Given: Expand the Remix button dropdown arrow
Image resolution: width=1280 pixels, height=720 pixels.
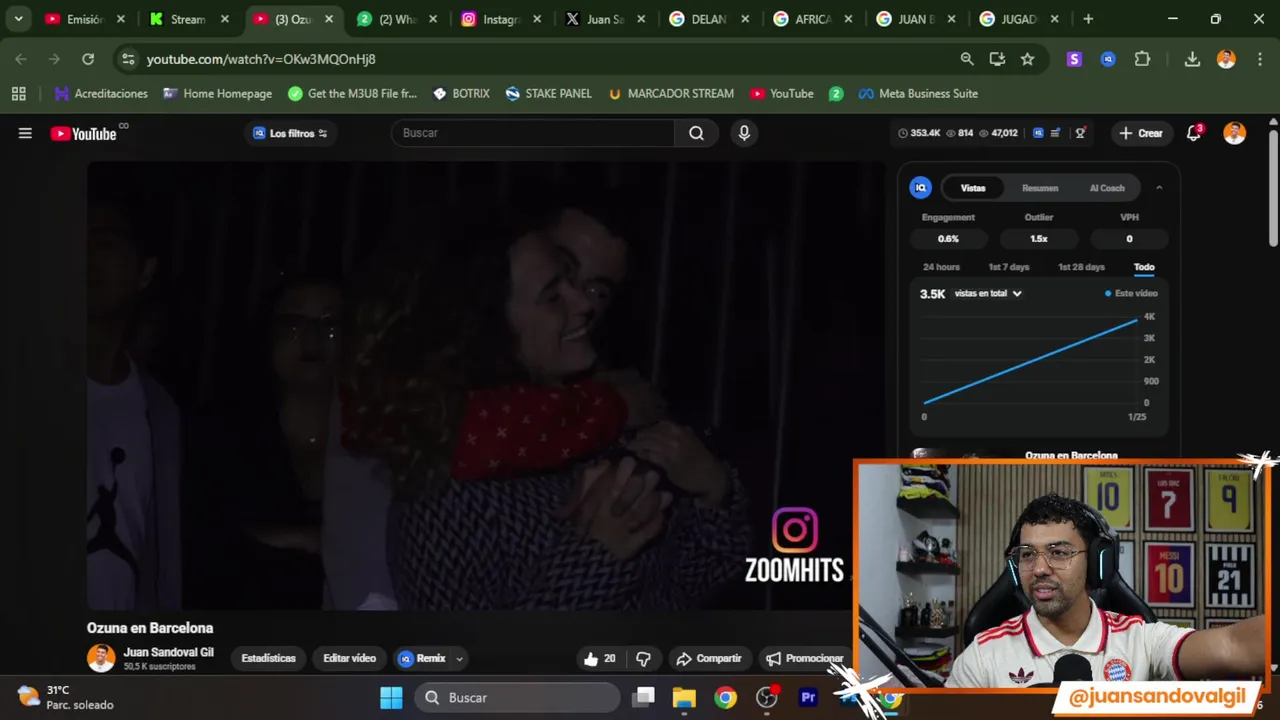Looking at the screenshot, I should (x=459, y=658).
